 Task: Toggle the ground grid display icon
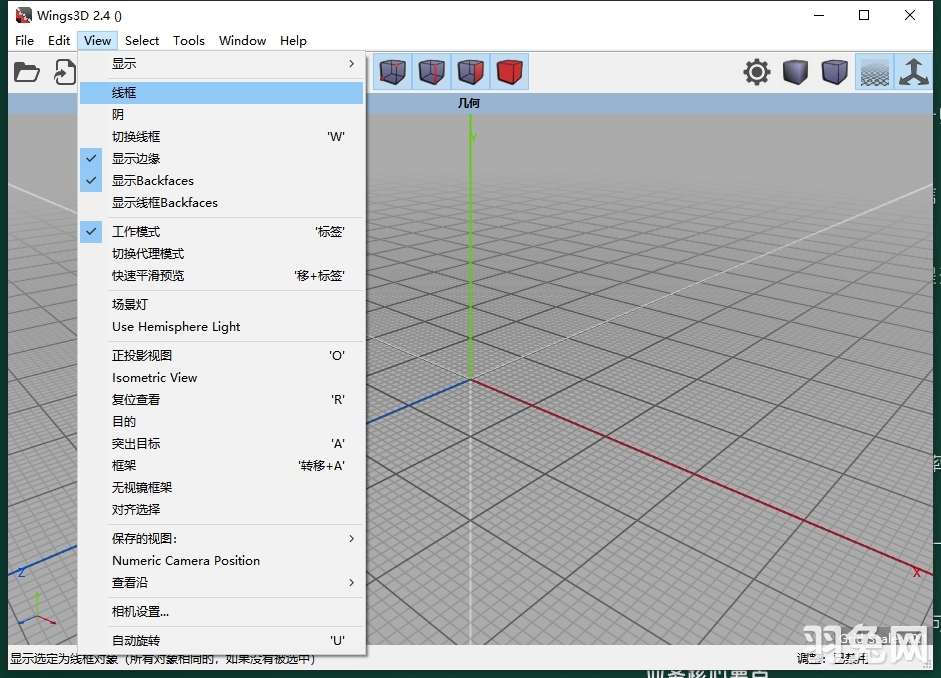click(874, 72)
